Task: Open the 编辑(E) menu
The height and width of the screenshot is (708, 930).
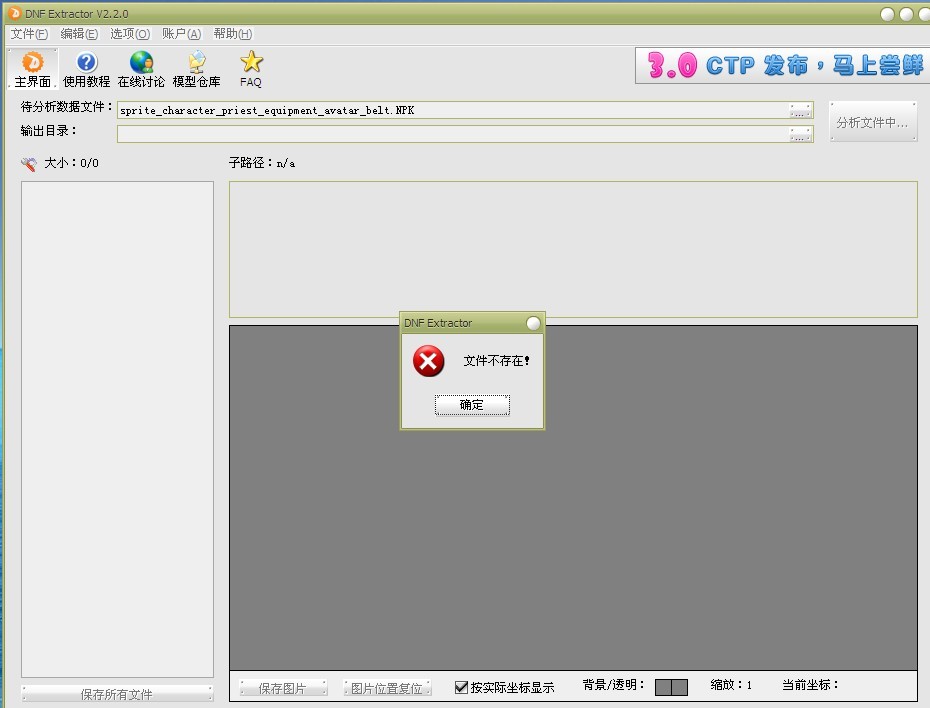Action: tap(79, 34)
